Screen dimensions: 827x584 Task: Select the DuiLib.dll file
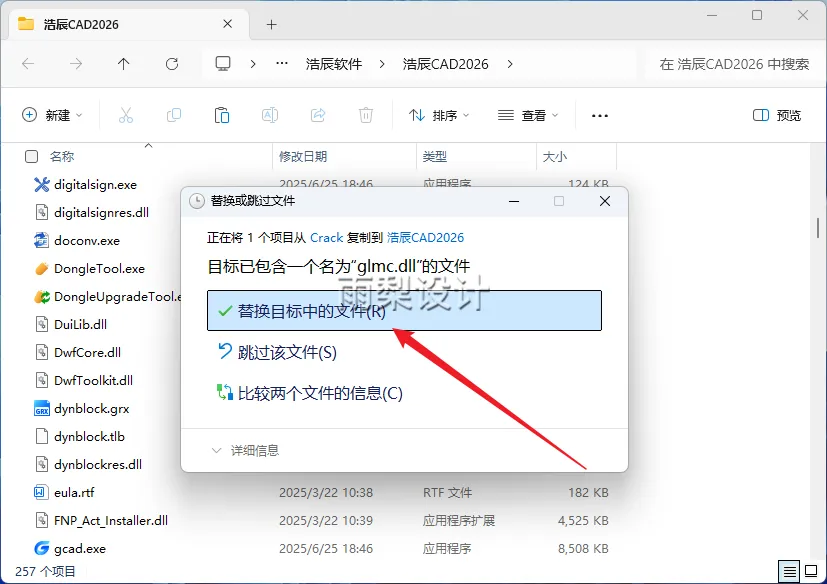(80, 324)
